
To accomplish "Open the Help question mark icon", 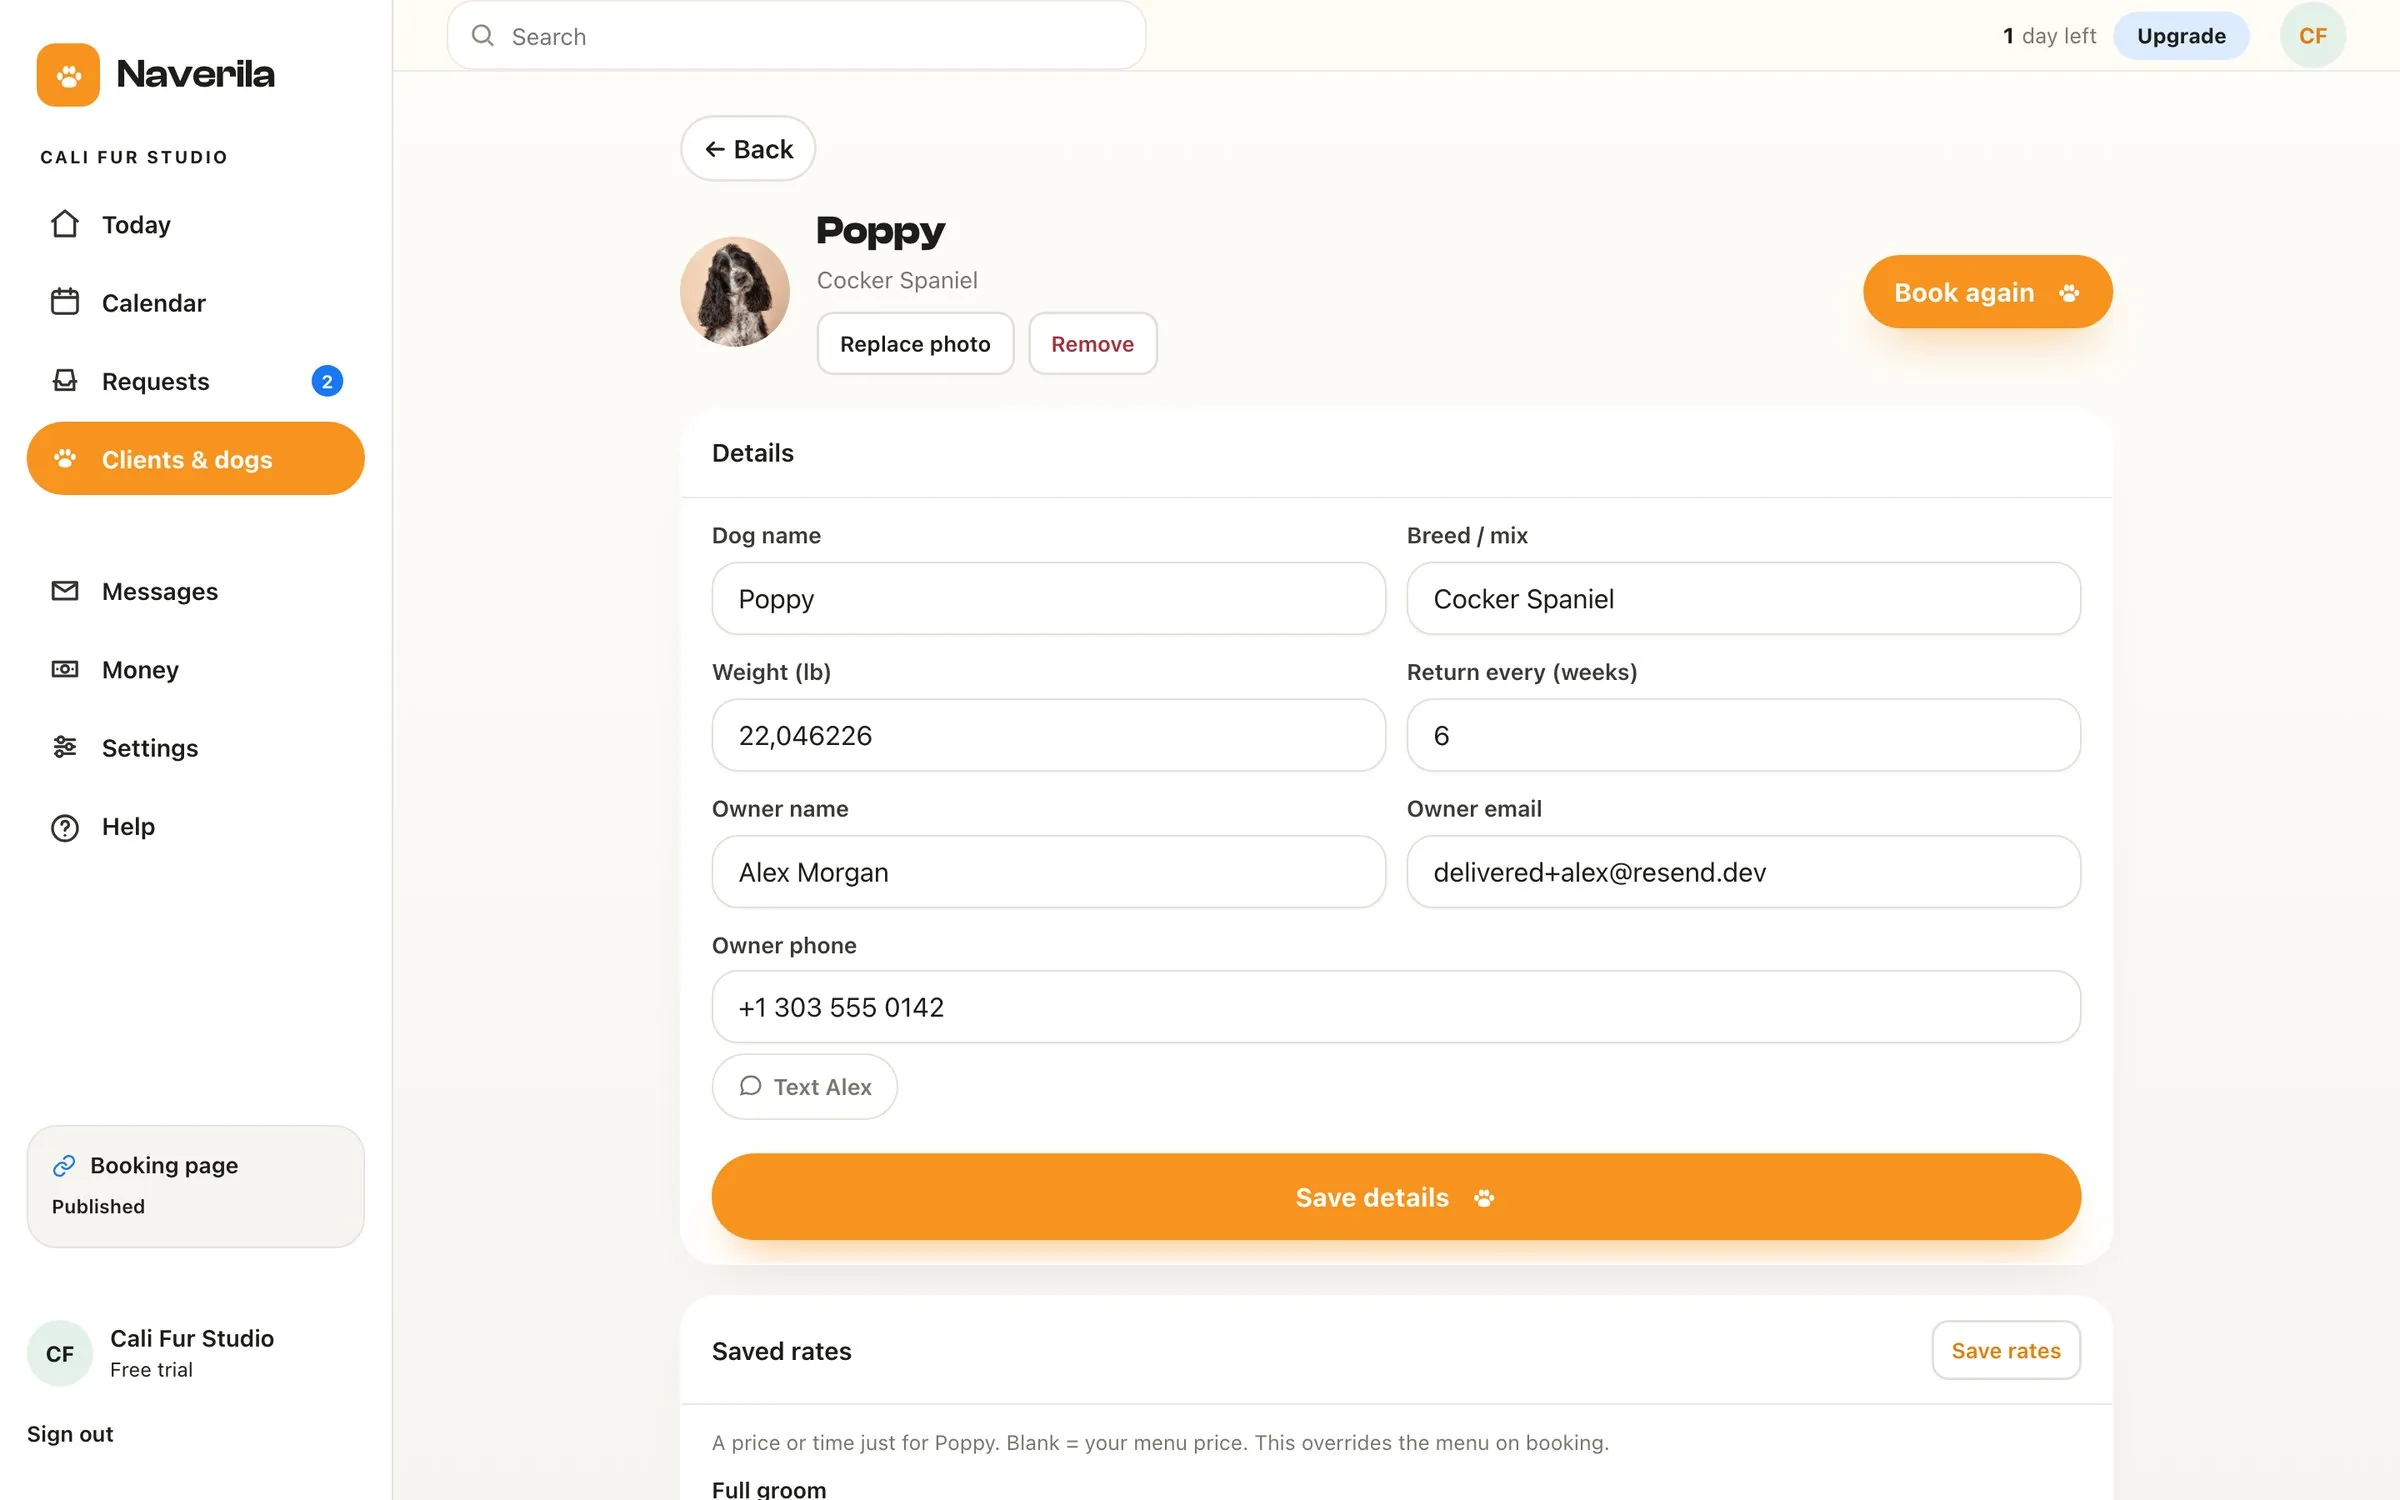I will click(x=65, y=827).
